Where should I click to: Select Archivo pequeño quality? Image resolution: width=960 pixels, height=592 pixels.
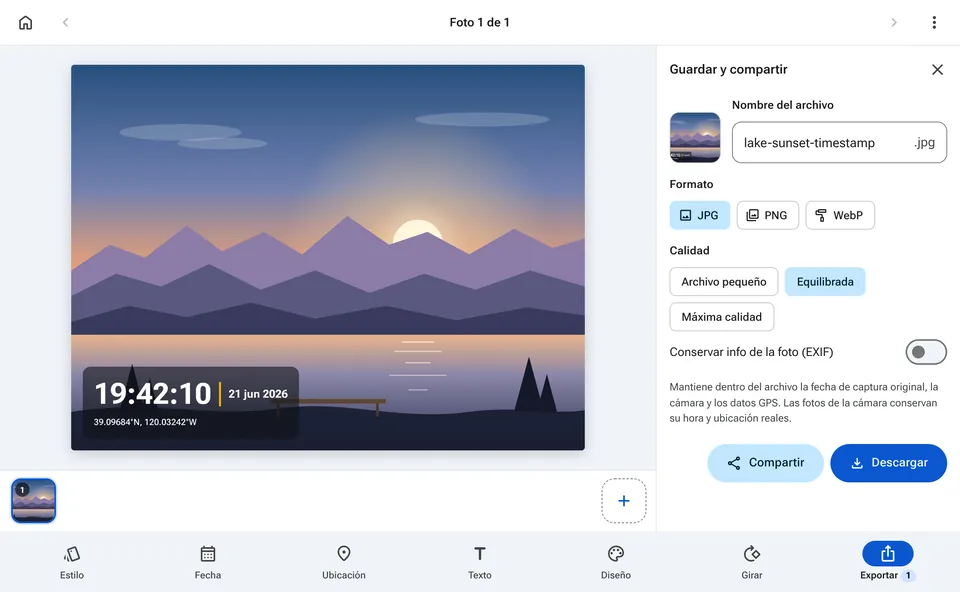tap(724, 282)
